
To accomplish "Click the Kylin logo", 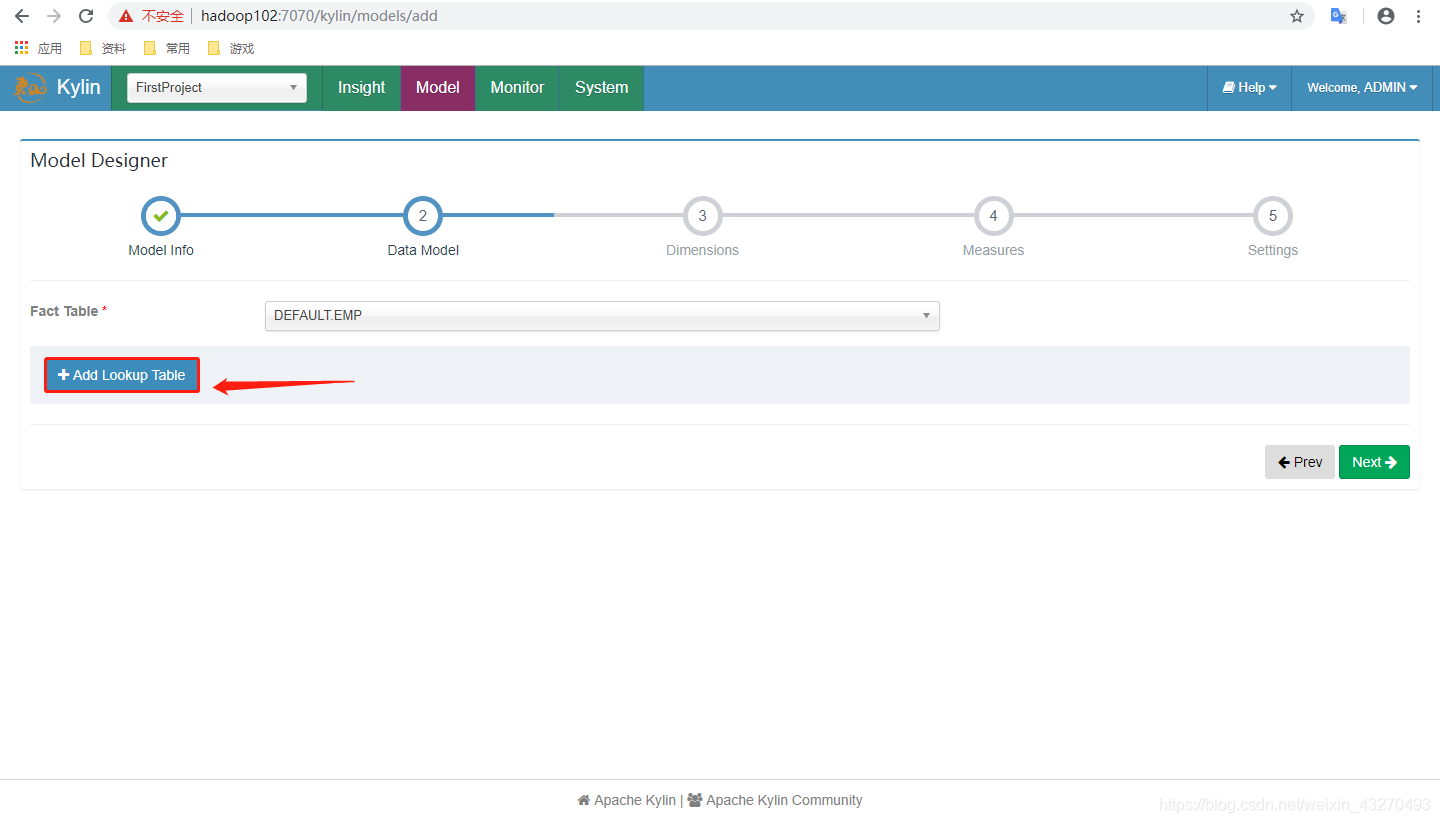I will click(30, 88).
